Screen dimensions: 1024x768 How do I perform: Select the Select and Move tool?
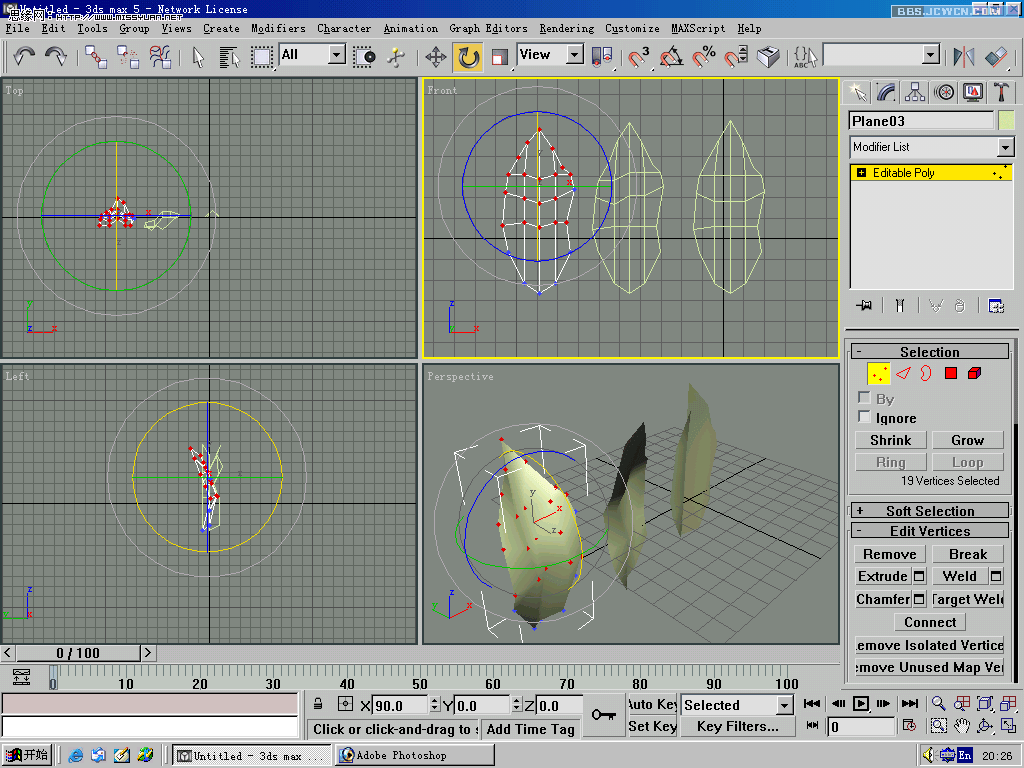click(x=436, y=57)
